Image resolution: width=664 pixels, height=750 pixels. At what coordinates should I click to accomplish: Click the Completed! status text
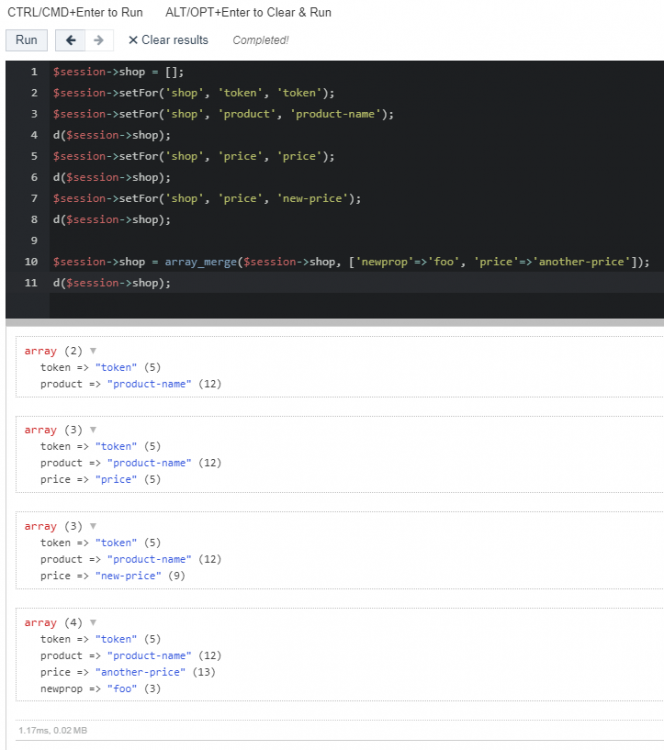(x=261, y=40)
